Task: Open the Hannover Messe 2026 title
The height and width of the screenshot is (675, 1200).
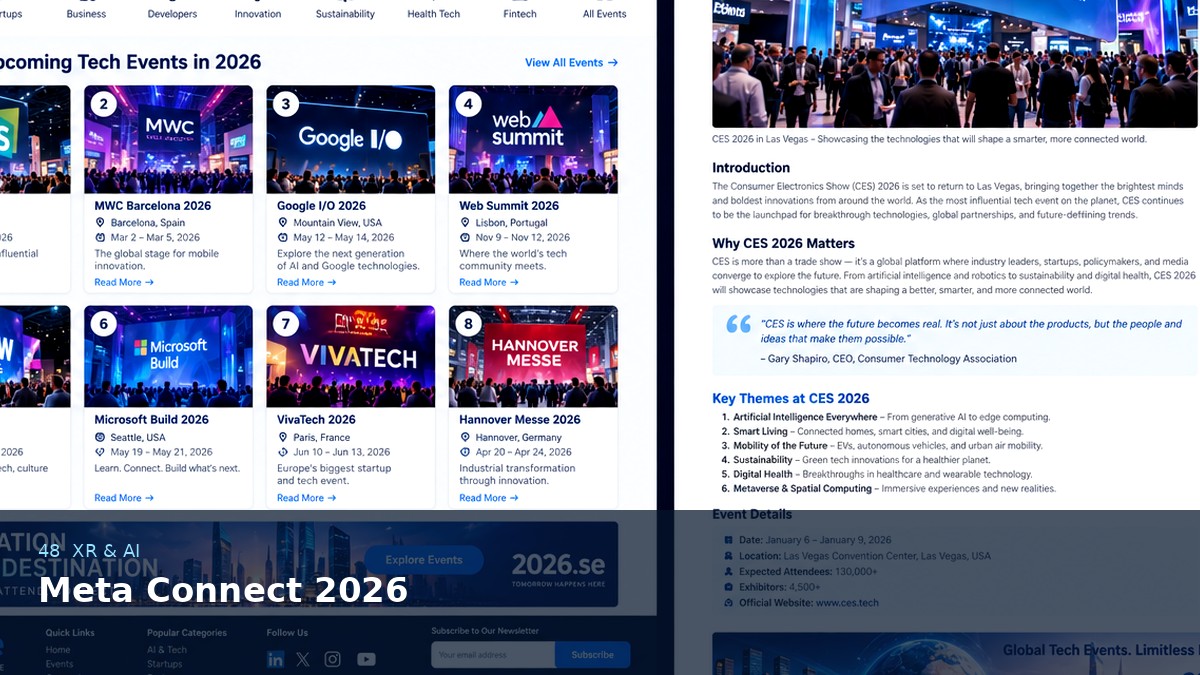Action: (x=520, y=420)
